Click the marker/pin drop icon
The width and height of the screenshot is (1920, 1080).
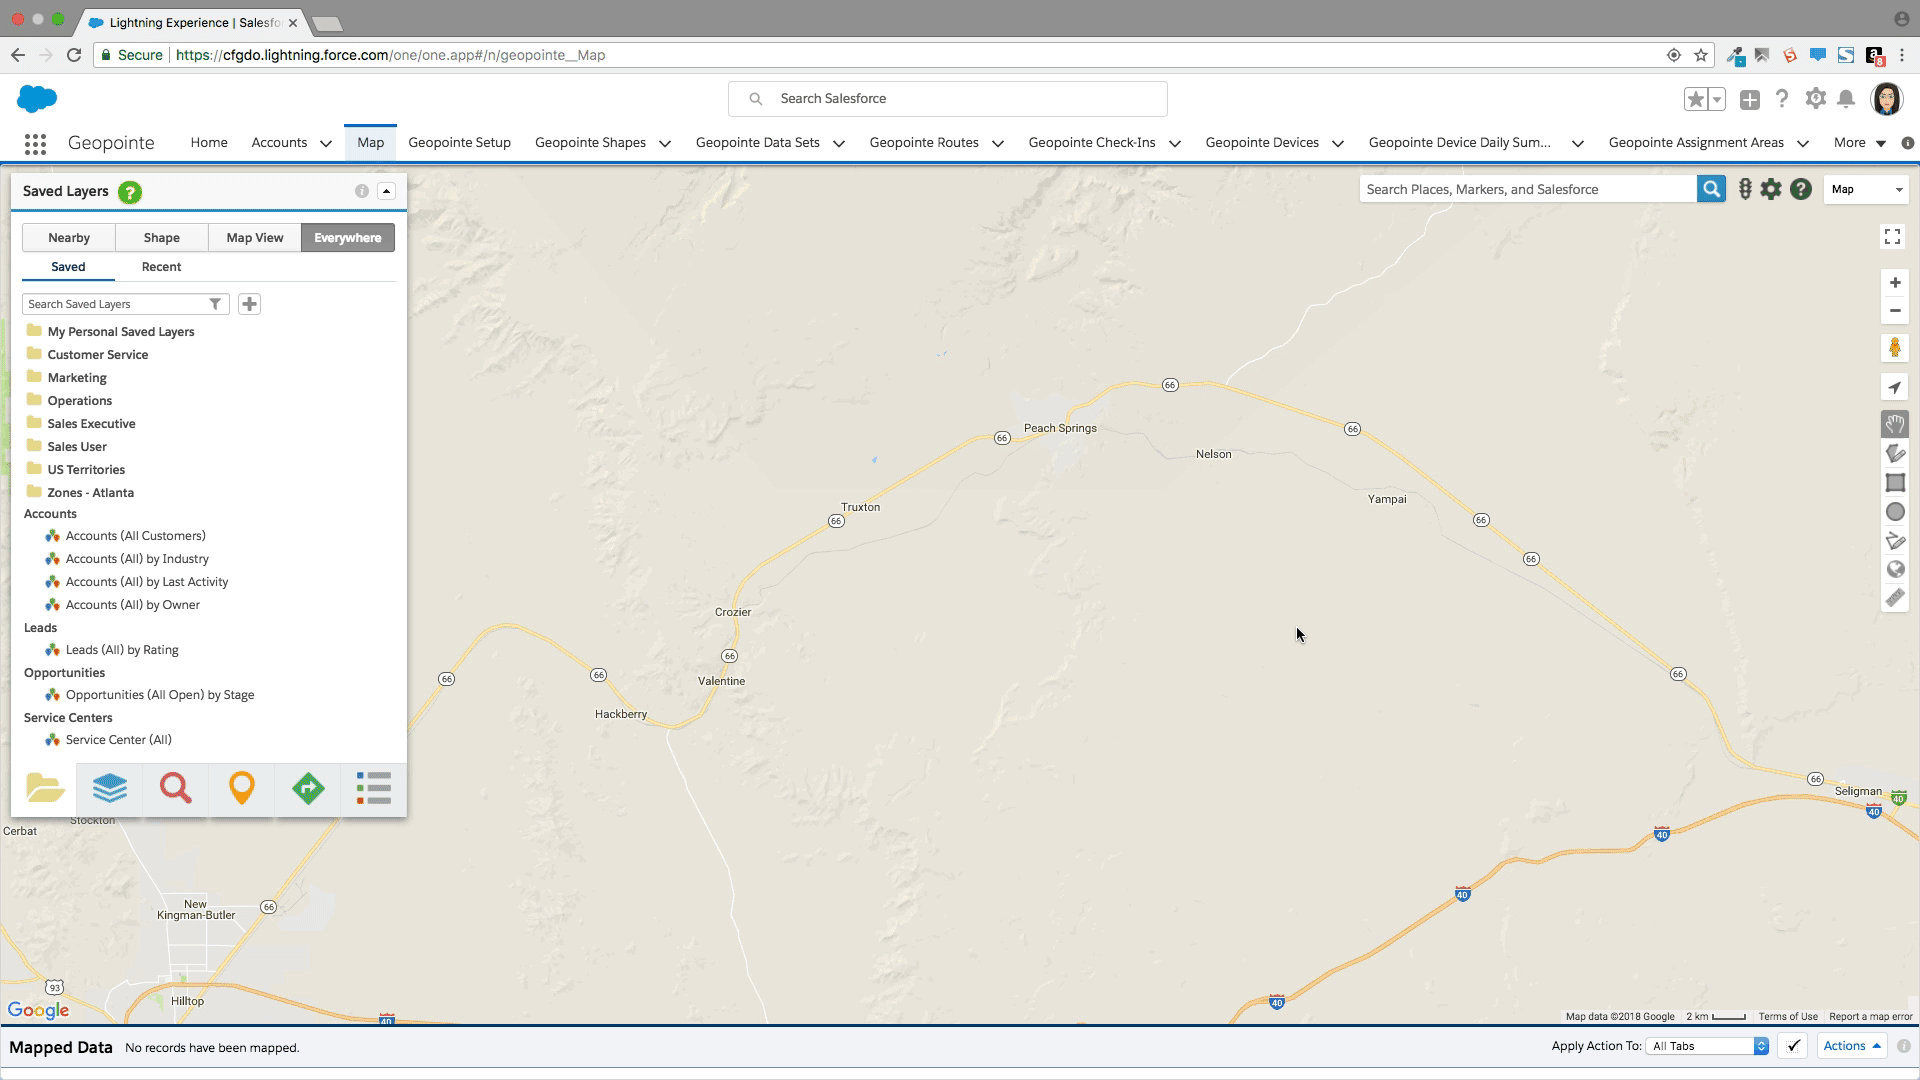pyautogui.click(x=241, y=787)
